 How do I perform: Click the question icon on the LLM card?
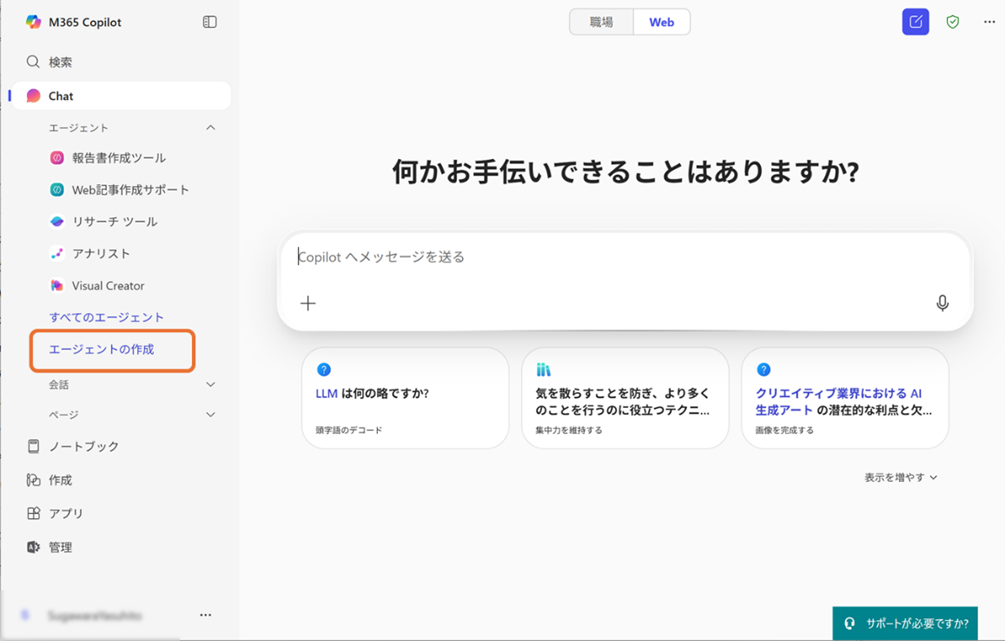tap(324, 369)
